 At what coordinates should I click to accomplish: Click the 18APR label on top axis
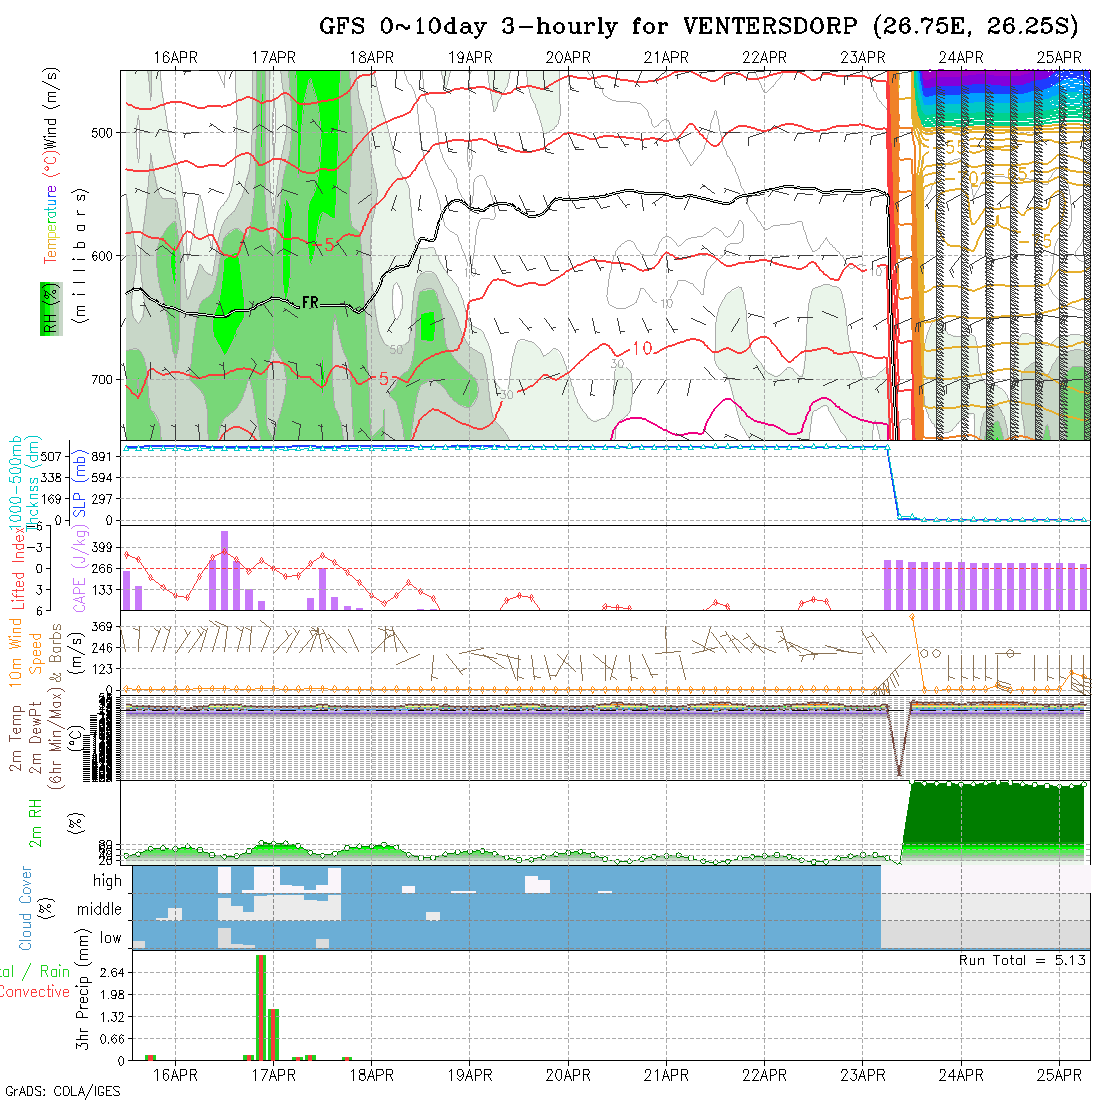click(372, 58)
